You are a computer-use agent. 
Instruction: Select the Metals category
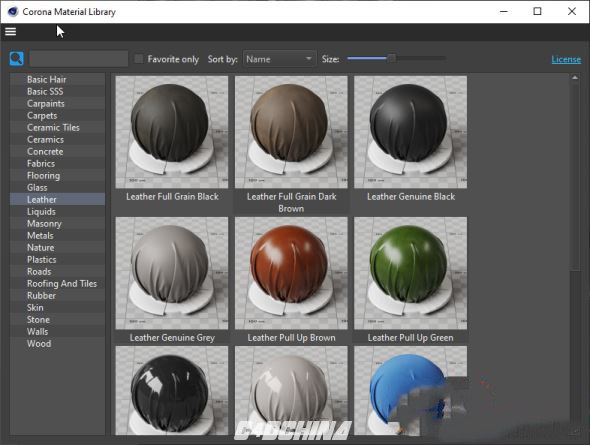pos(58,235)
